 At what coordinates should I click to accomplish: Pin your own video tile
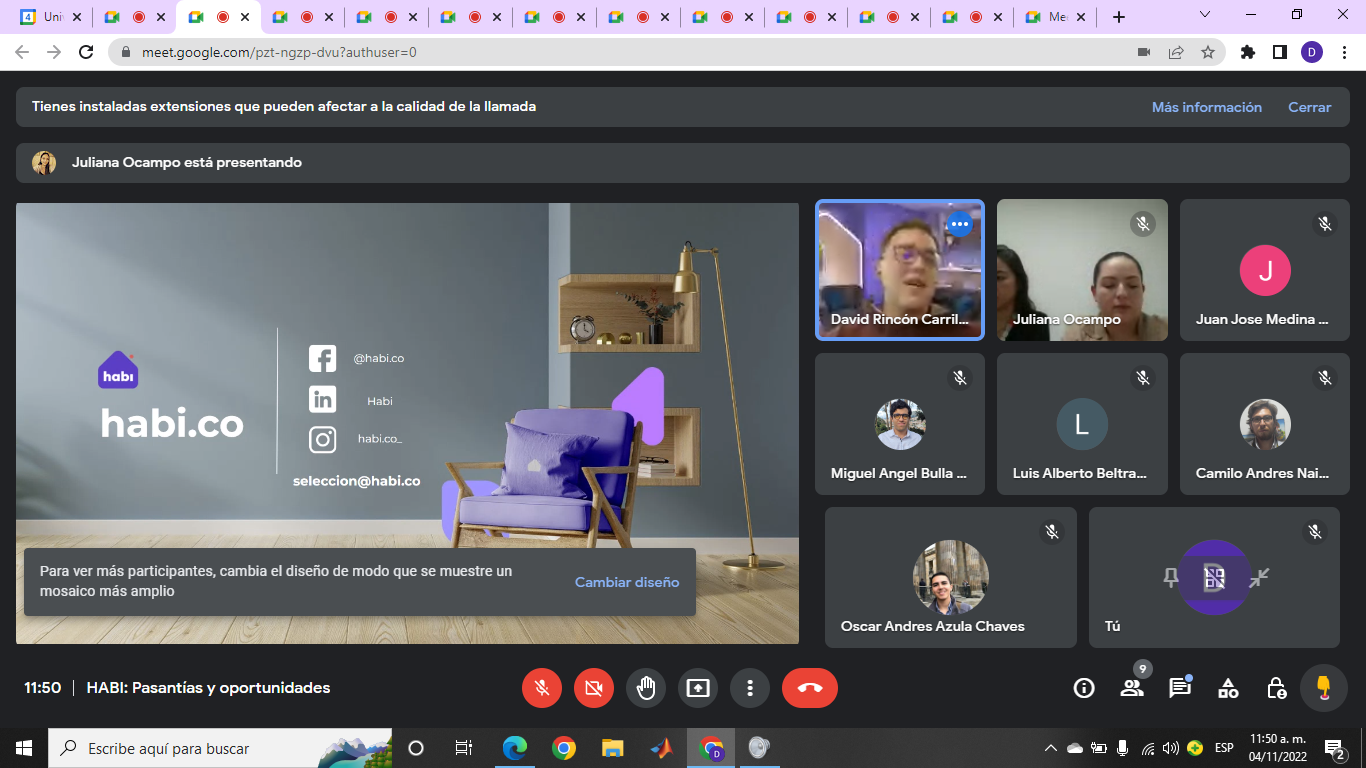click(x=1171, y=577)
